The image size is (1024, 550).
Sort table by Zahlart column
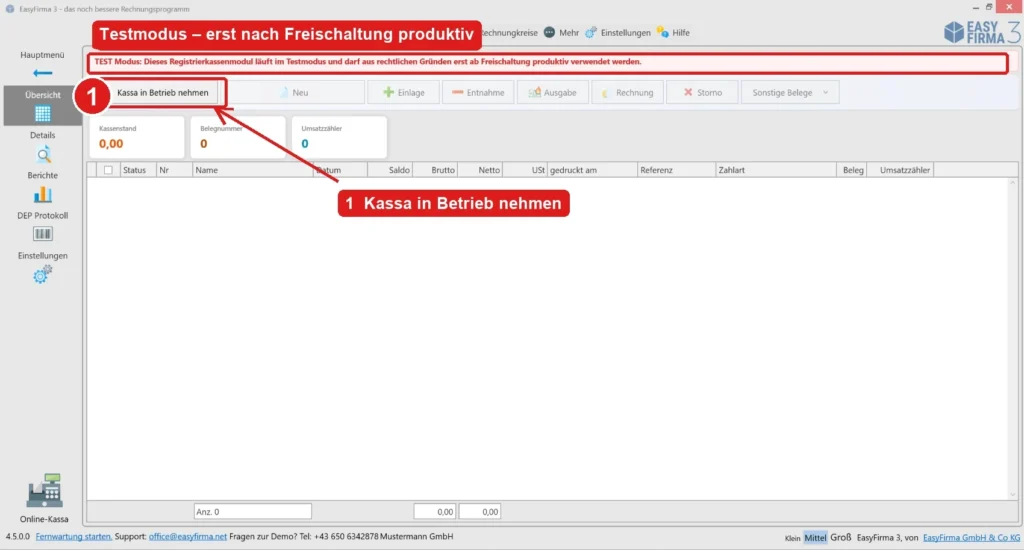click(776, 170)
